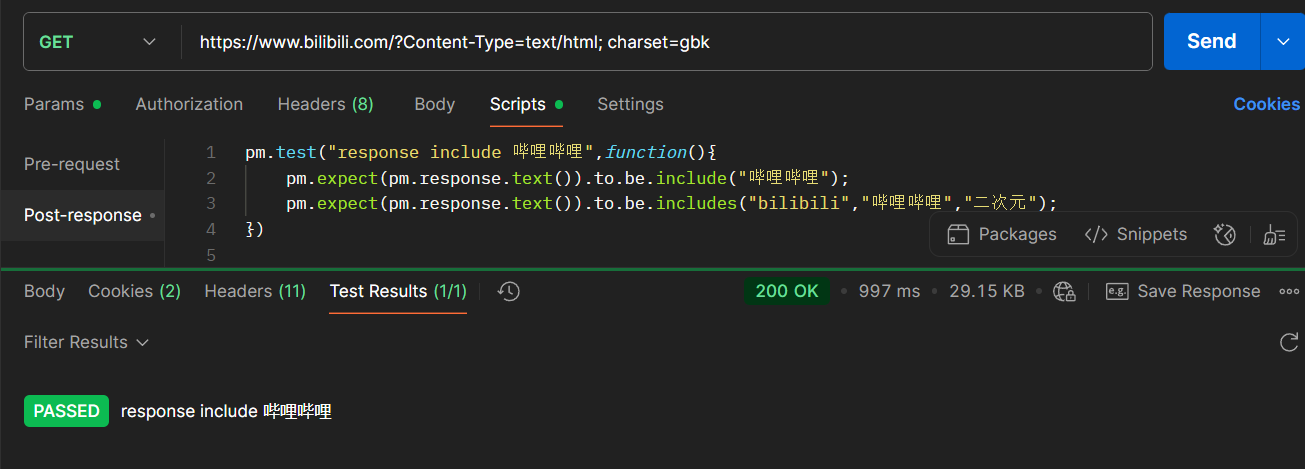Screen dimensions: 1305x469
Task: Click the e.g. Save Response icon
Action: tap(1117, 291)
